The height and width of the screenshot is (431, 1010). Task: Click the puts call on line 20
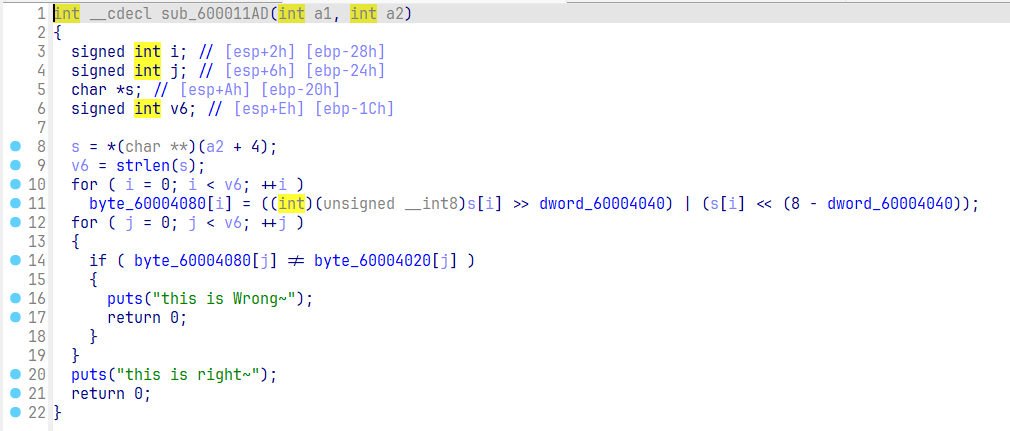pyautogui.click(x=87, y=375)
